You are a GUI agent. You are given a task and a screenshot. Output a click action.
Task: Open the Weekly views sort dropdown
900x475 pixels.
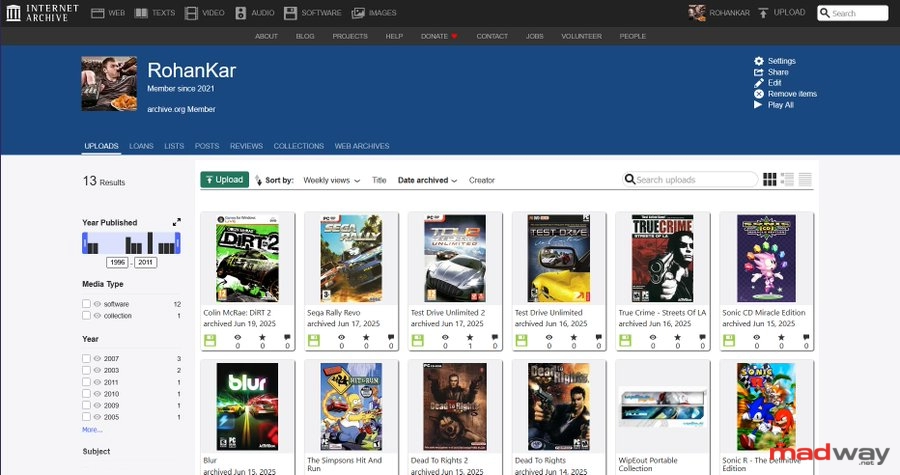(332, 180)
